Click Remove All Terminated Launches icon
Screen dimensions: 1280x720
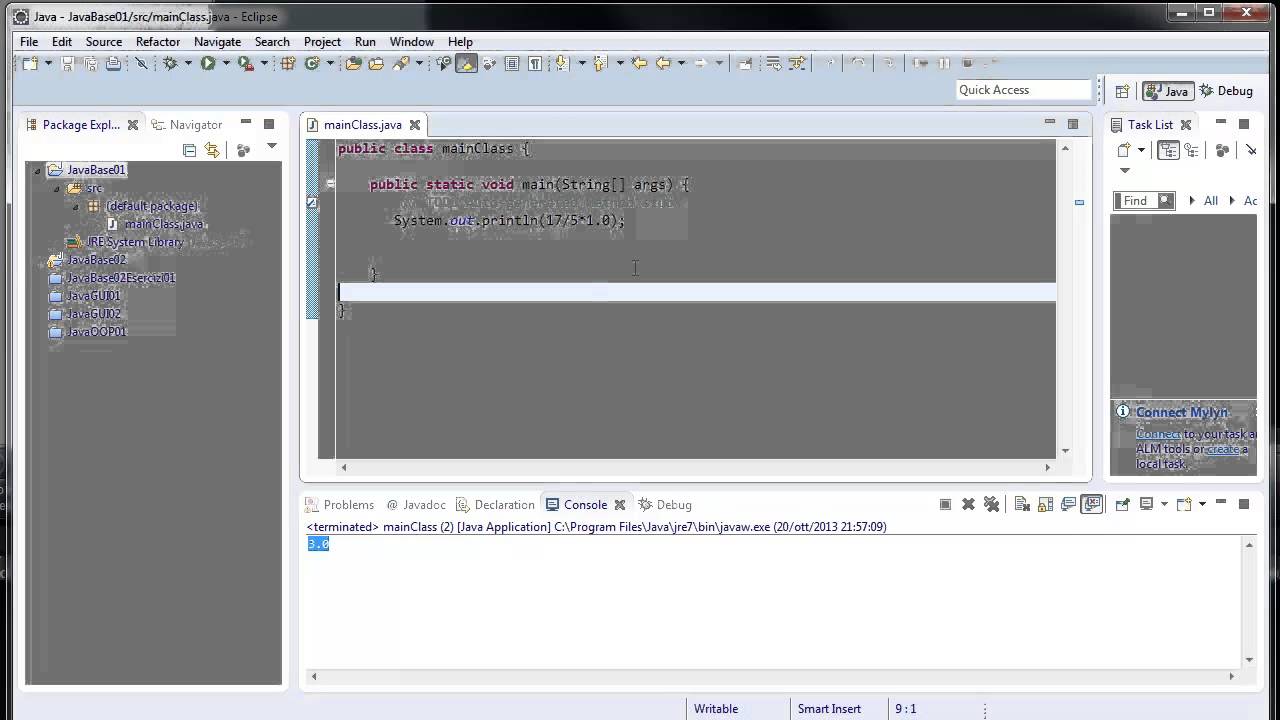(991, 504)
